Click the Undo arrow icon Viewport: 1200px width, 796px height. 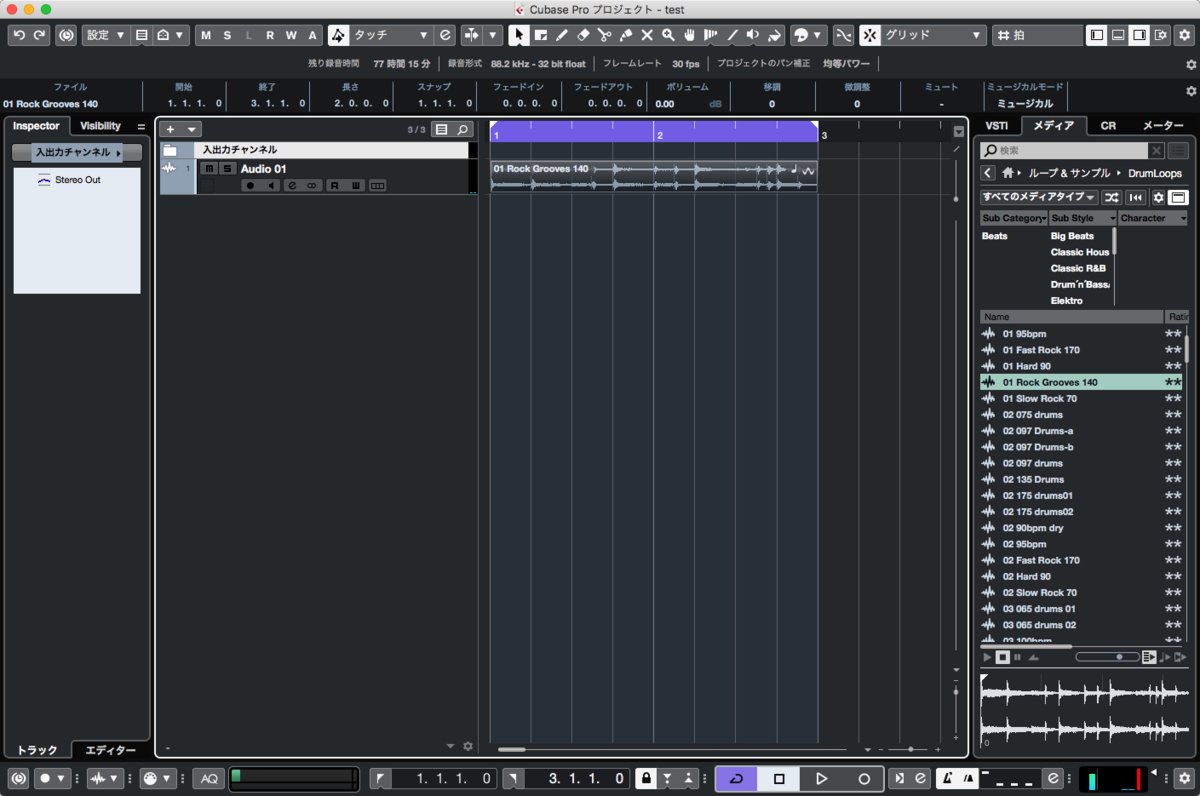[x=19, y=35]
